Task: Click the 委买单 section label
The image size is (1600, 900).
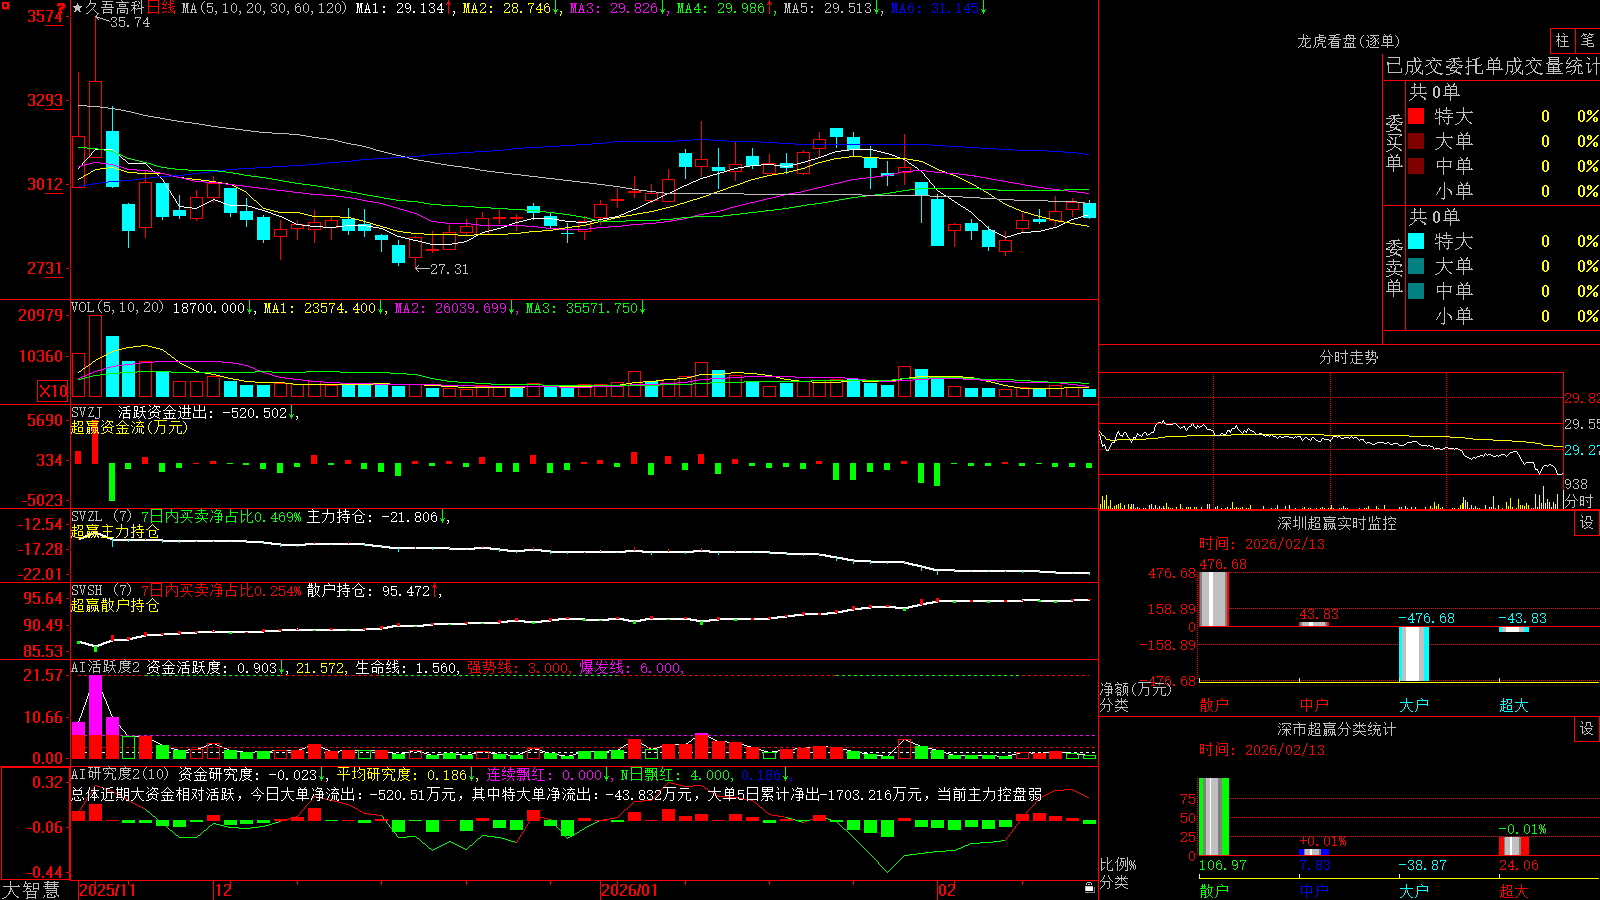Action: 1394,142
